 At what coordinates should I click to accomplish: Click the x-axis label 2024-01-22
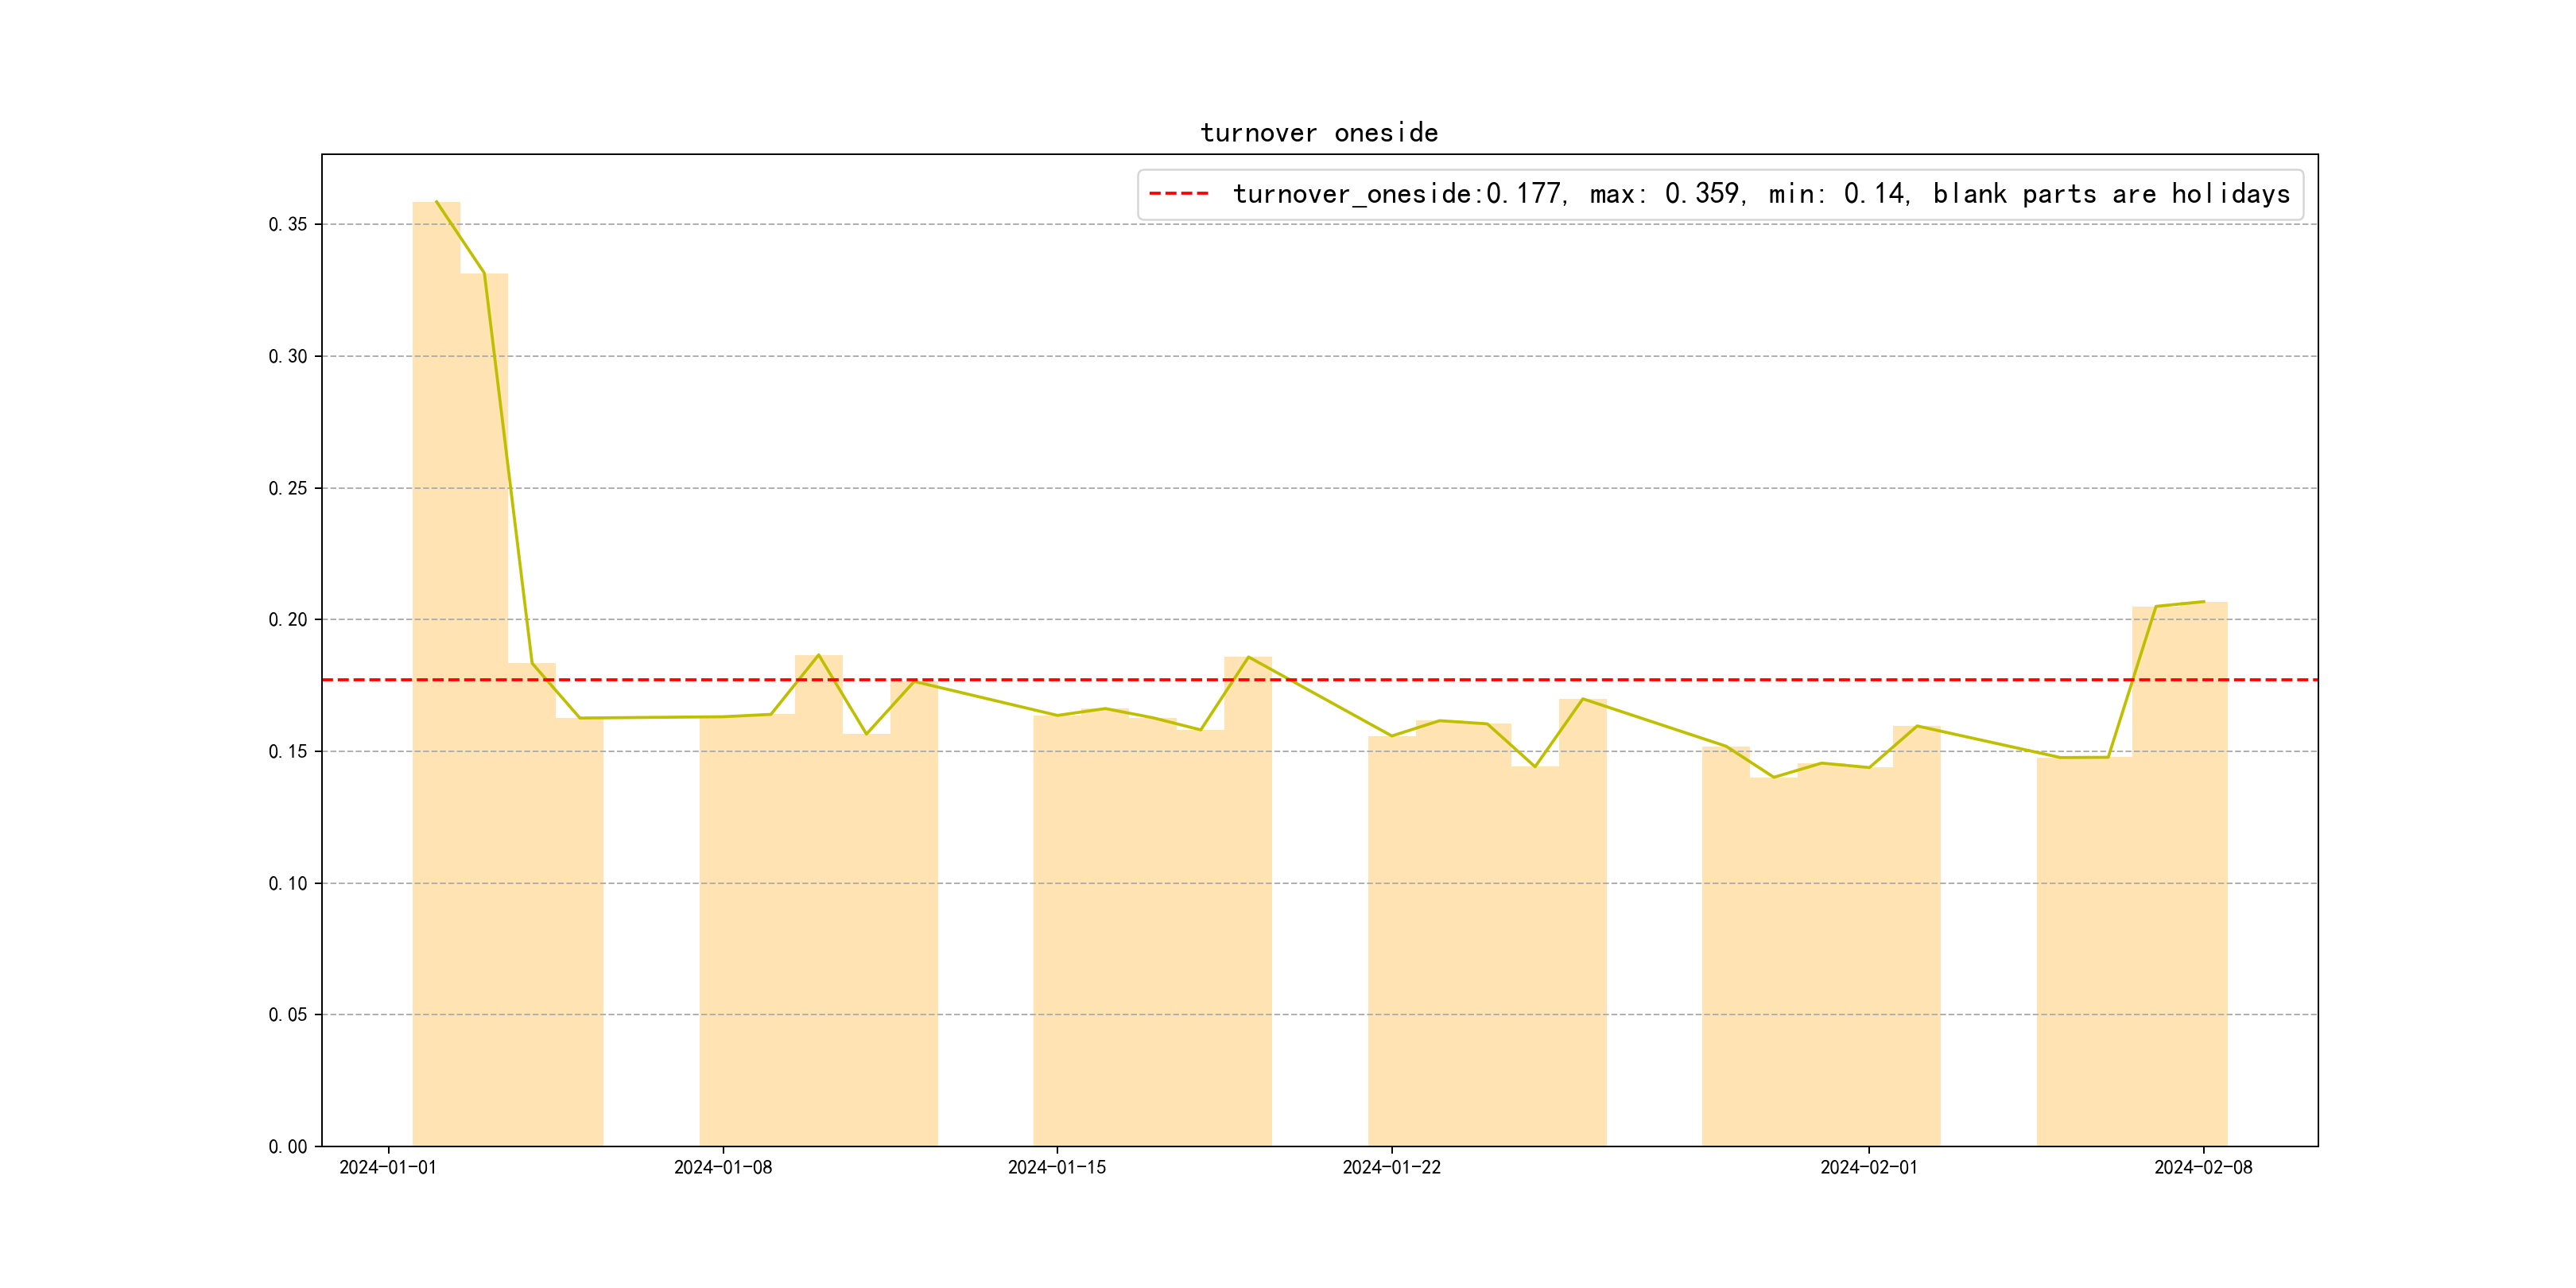point(1391,1168)
